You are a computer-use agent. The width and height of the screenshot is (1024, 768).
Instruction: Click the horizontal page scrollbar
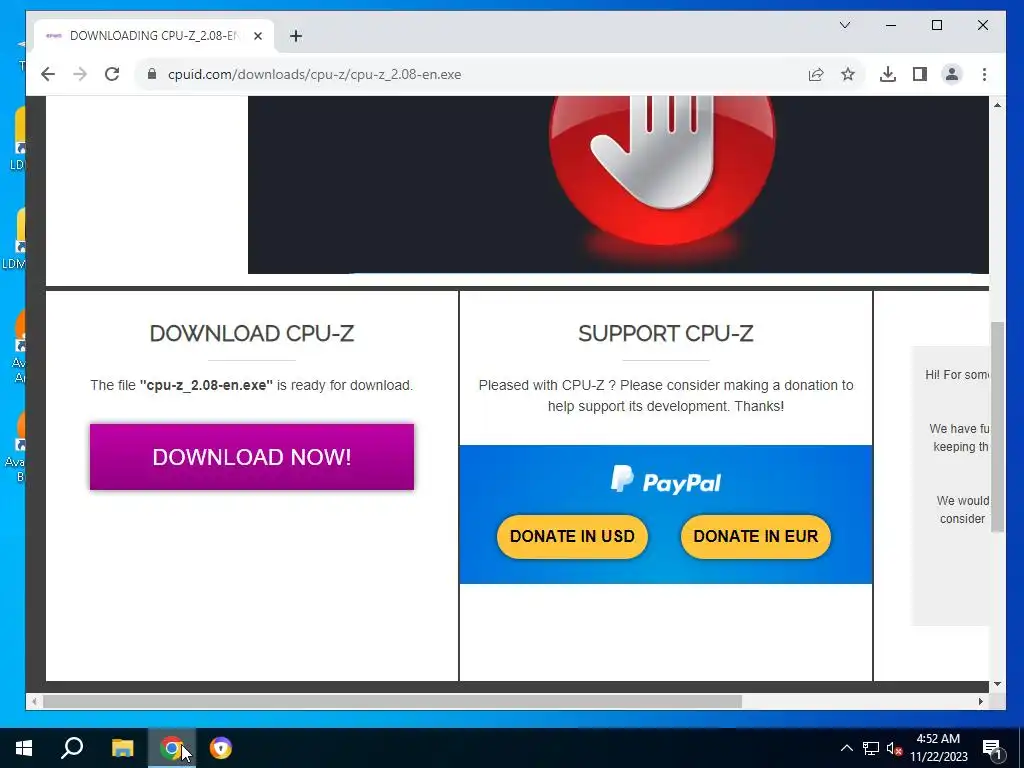(392, 701)
